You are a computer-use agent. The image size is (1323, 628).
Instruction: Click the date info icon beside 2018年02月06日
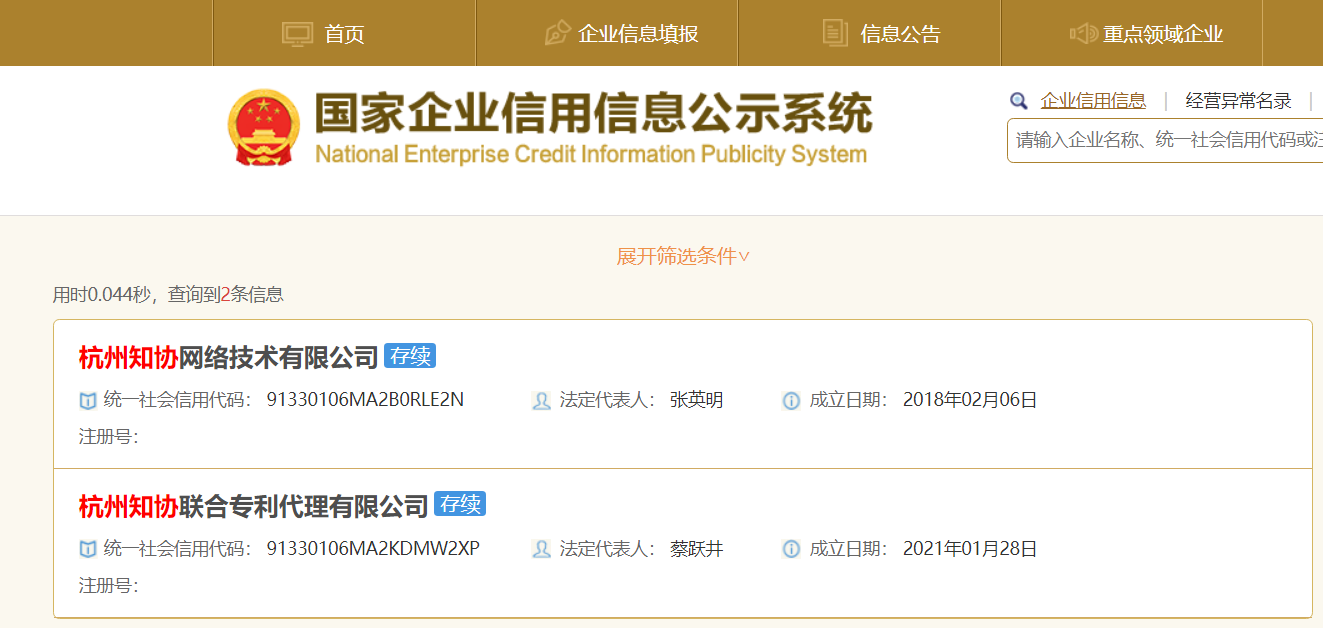tap(791, 401)
